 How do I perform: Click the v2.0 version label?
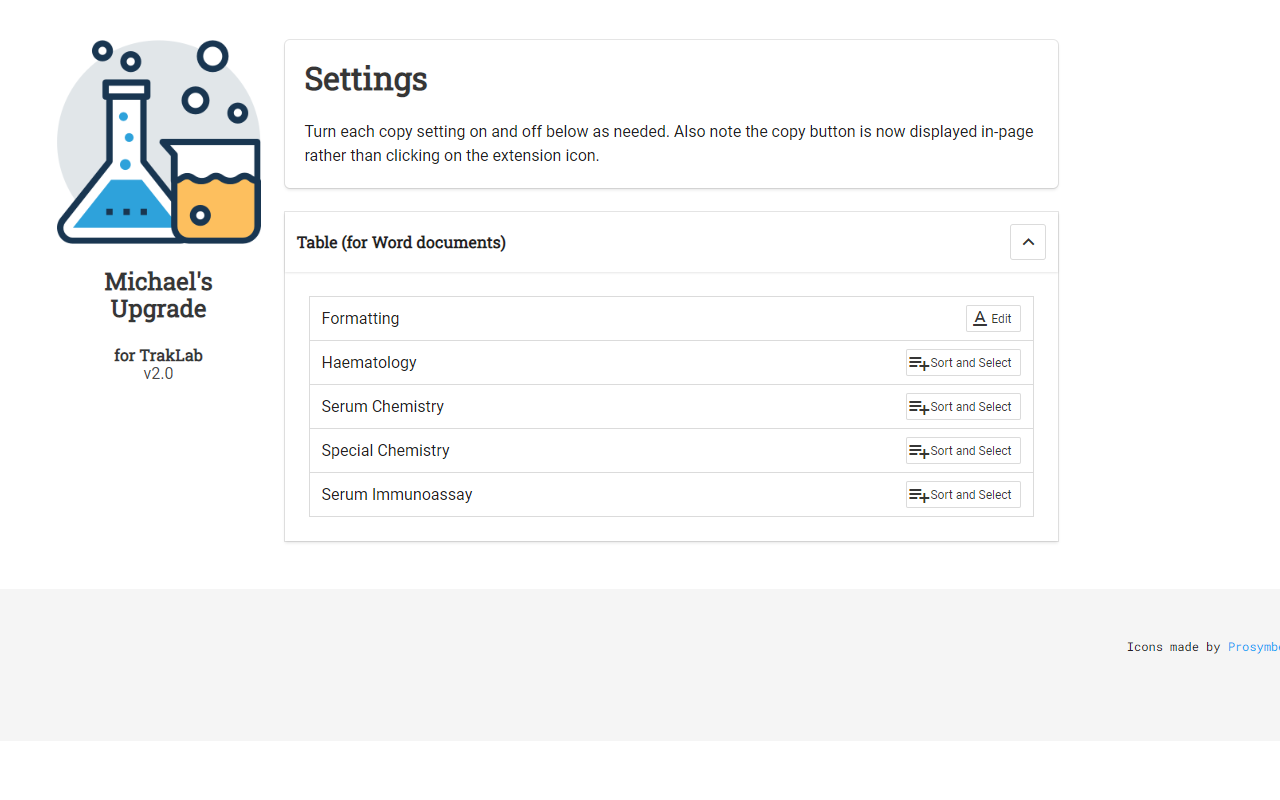[x=158, y=374]
